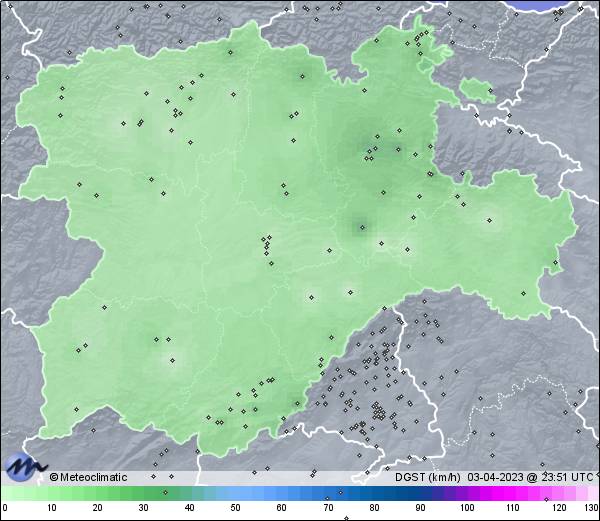Click the 80 legend number
The height and width of the screenshot is (521, 600).
coord(374,508)
